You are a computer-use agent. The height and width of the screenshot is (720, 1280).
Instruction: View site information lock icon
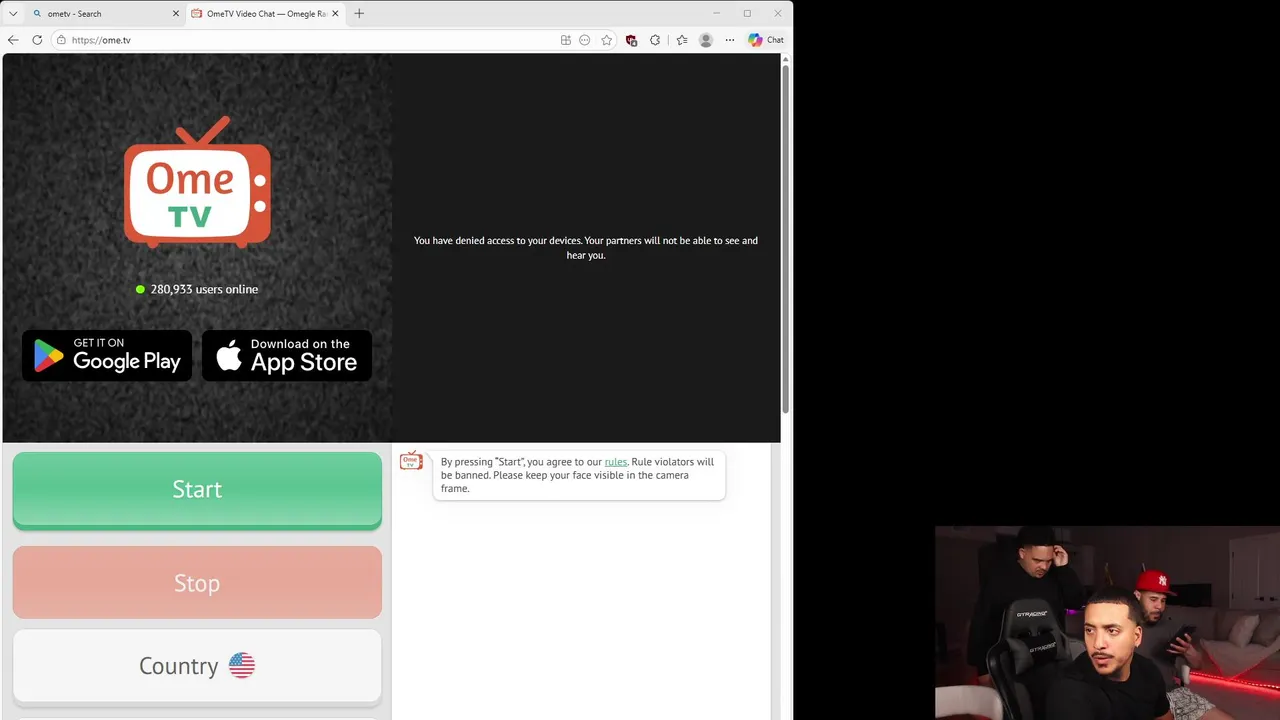click(61, 40)
